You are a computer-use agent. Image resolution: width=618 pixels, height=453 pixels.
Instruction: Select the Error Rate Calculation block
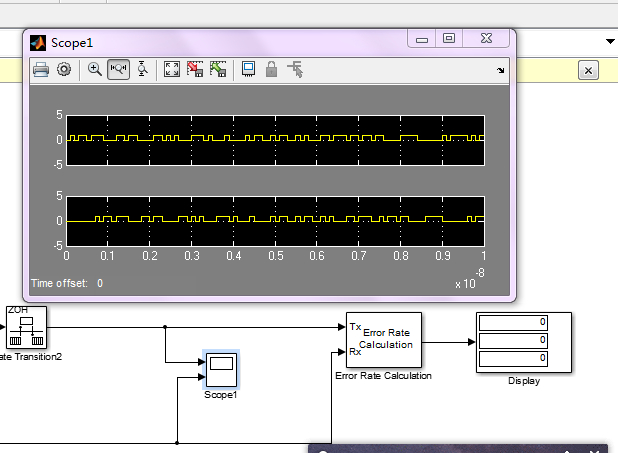384,340
